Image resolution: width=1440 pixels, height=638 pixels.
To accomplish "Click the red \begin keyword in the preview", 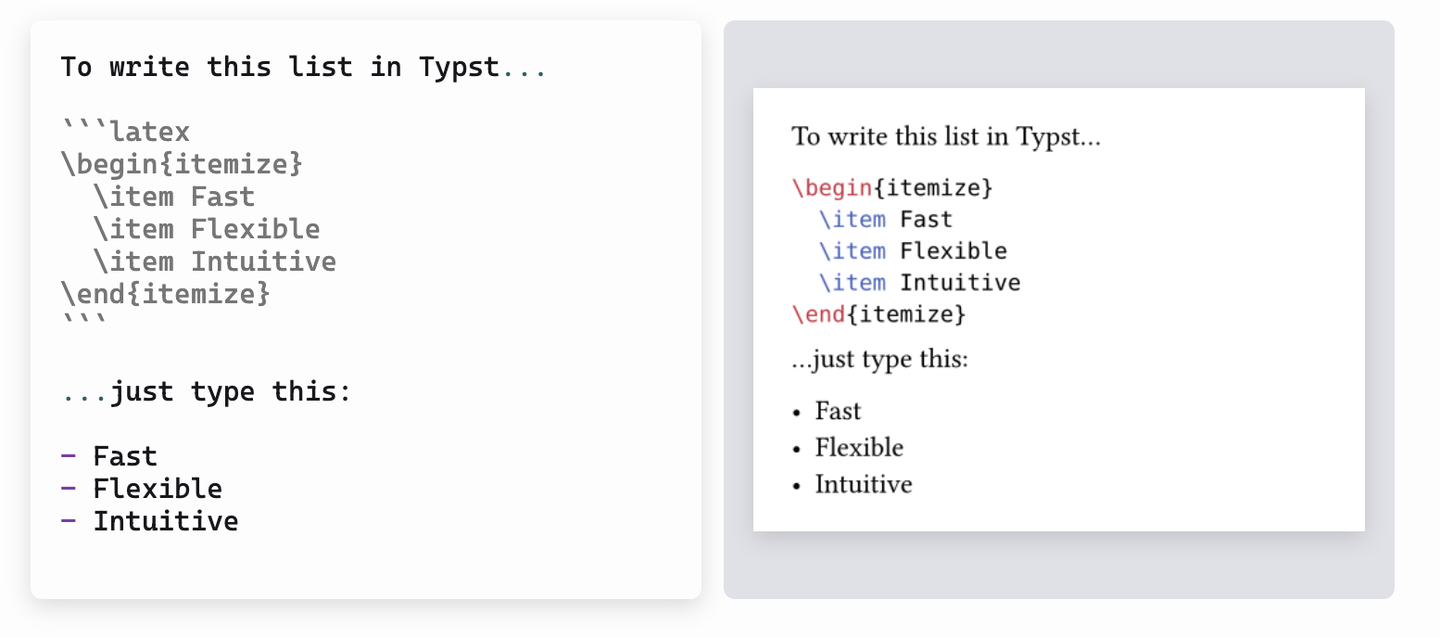I will click(818, 187).
